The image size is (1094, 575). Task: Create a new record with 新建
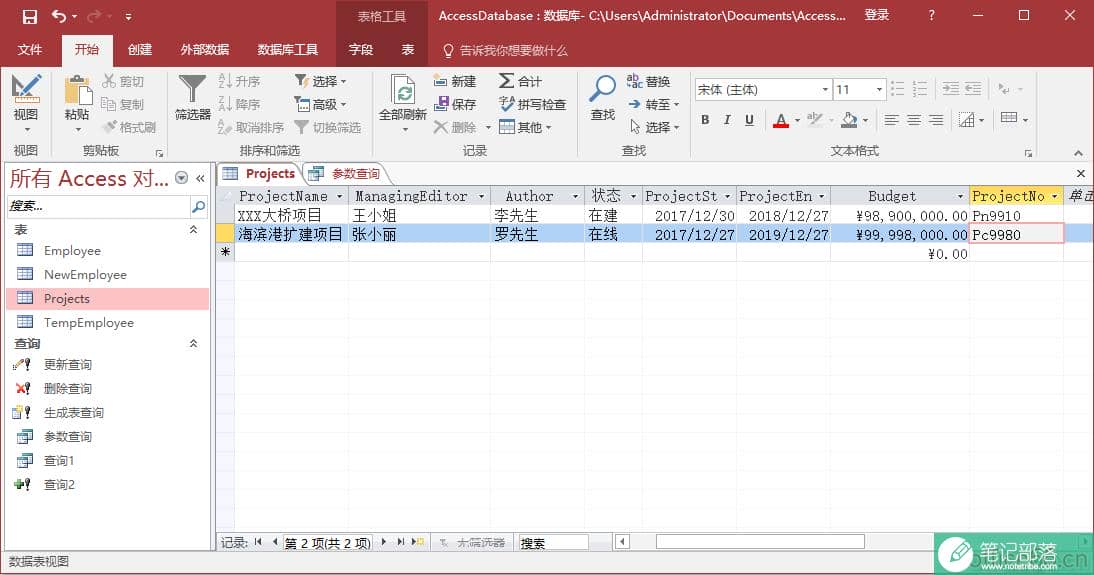pyautogui.click(x=455, y=81)
